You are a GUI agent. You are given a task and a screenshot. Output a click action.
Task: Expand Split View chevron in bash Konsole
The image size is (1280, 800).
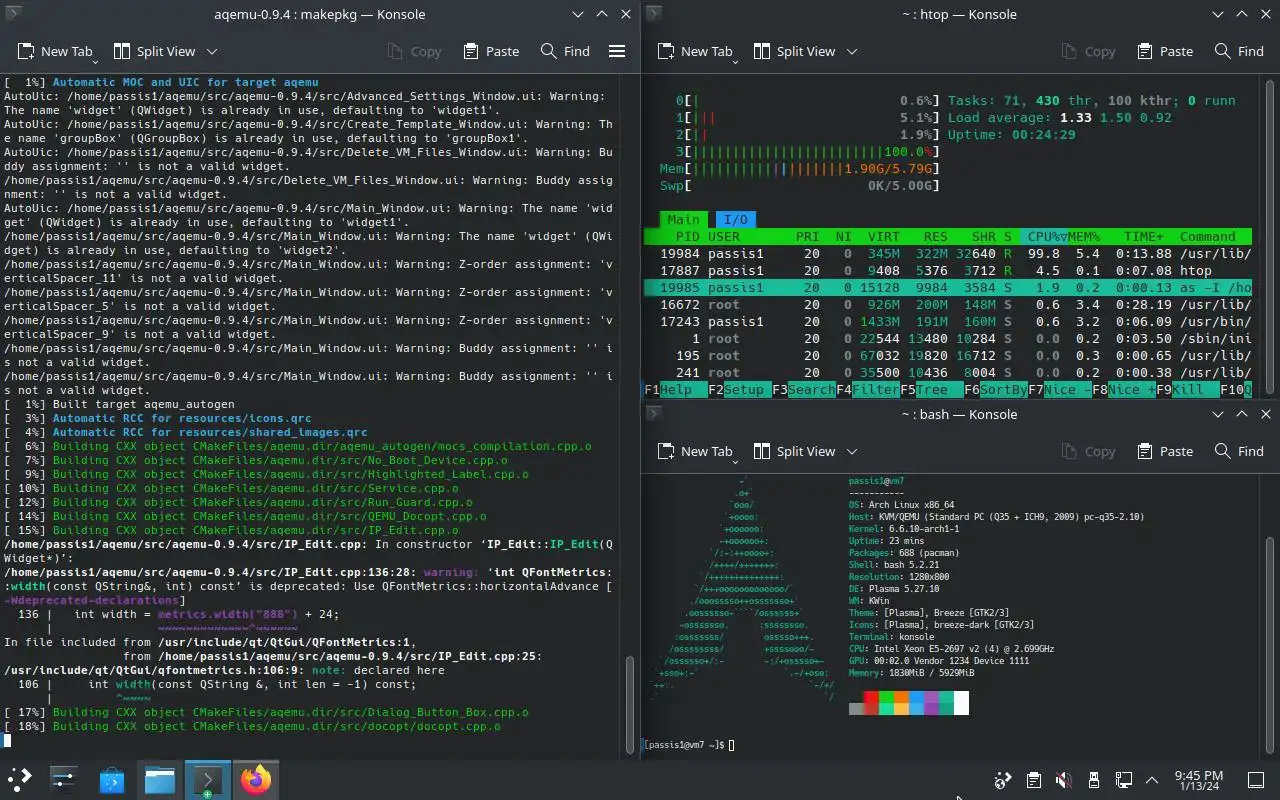click(x=852, y=451)
